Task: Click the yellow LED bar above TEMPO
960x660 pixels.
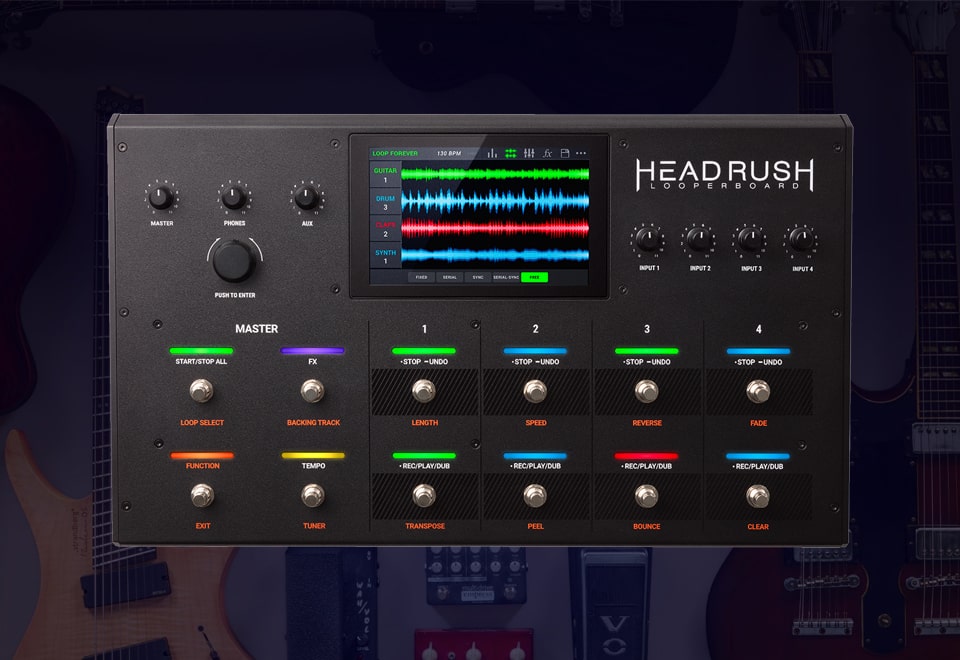Action: pos(313,456)
